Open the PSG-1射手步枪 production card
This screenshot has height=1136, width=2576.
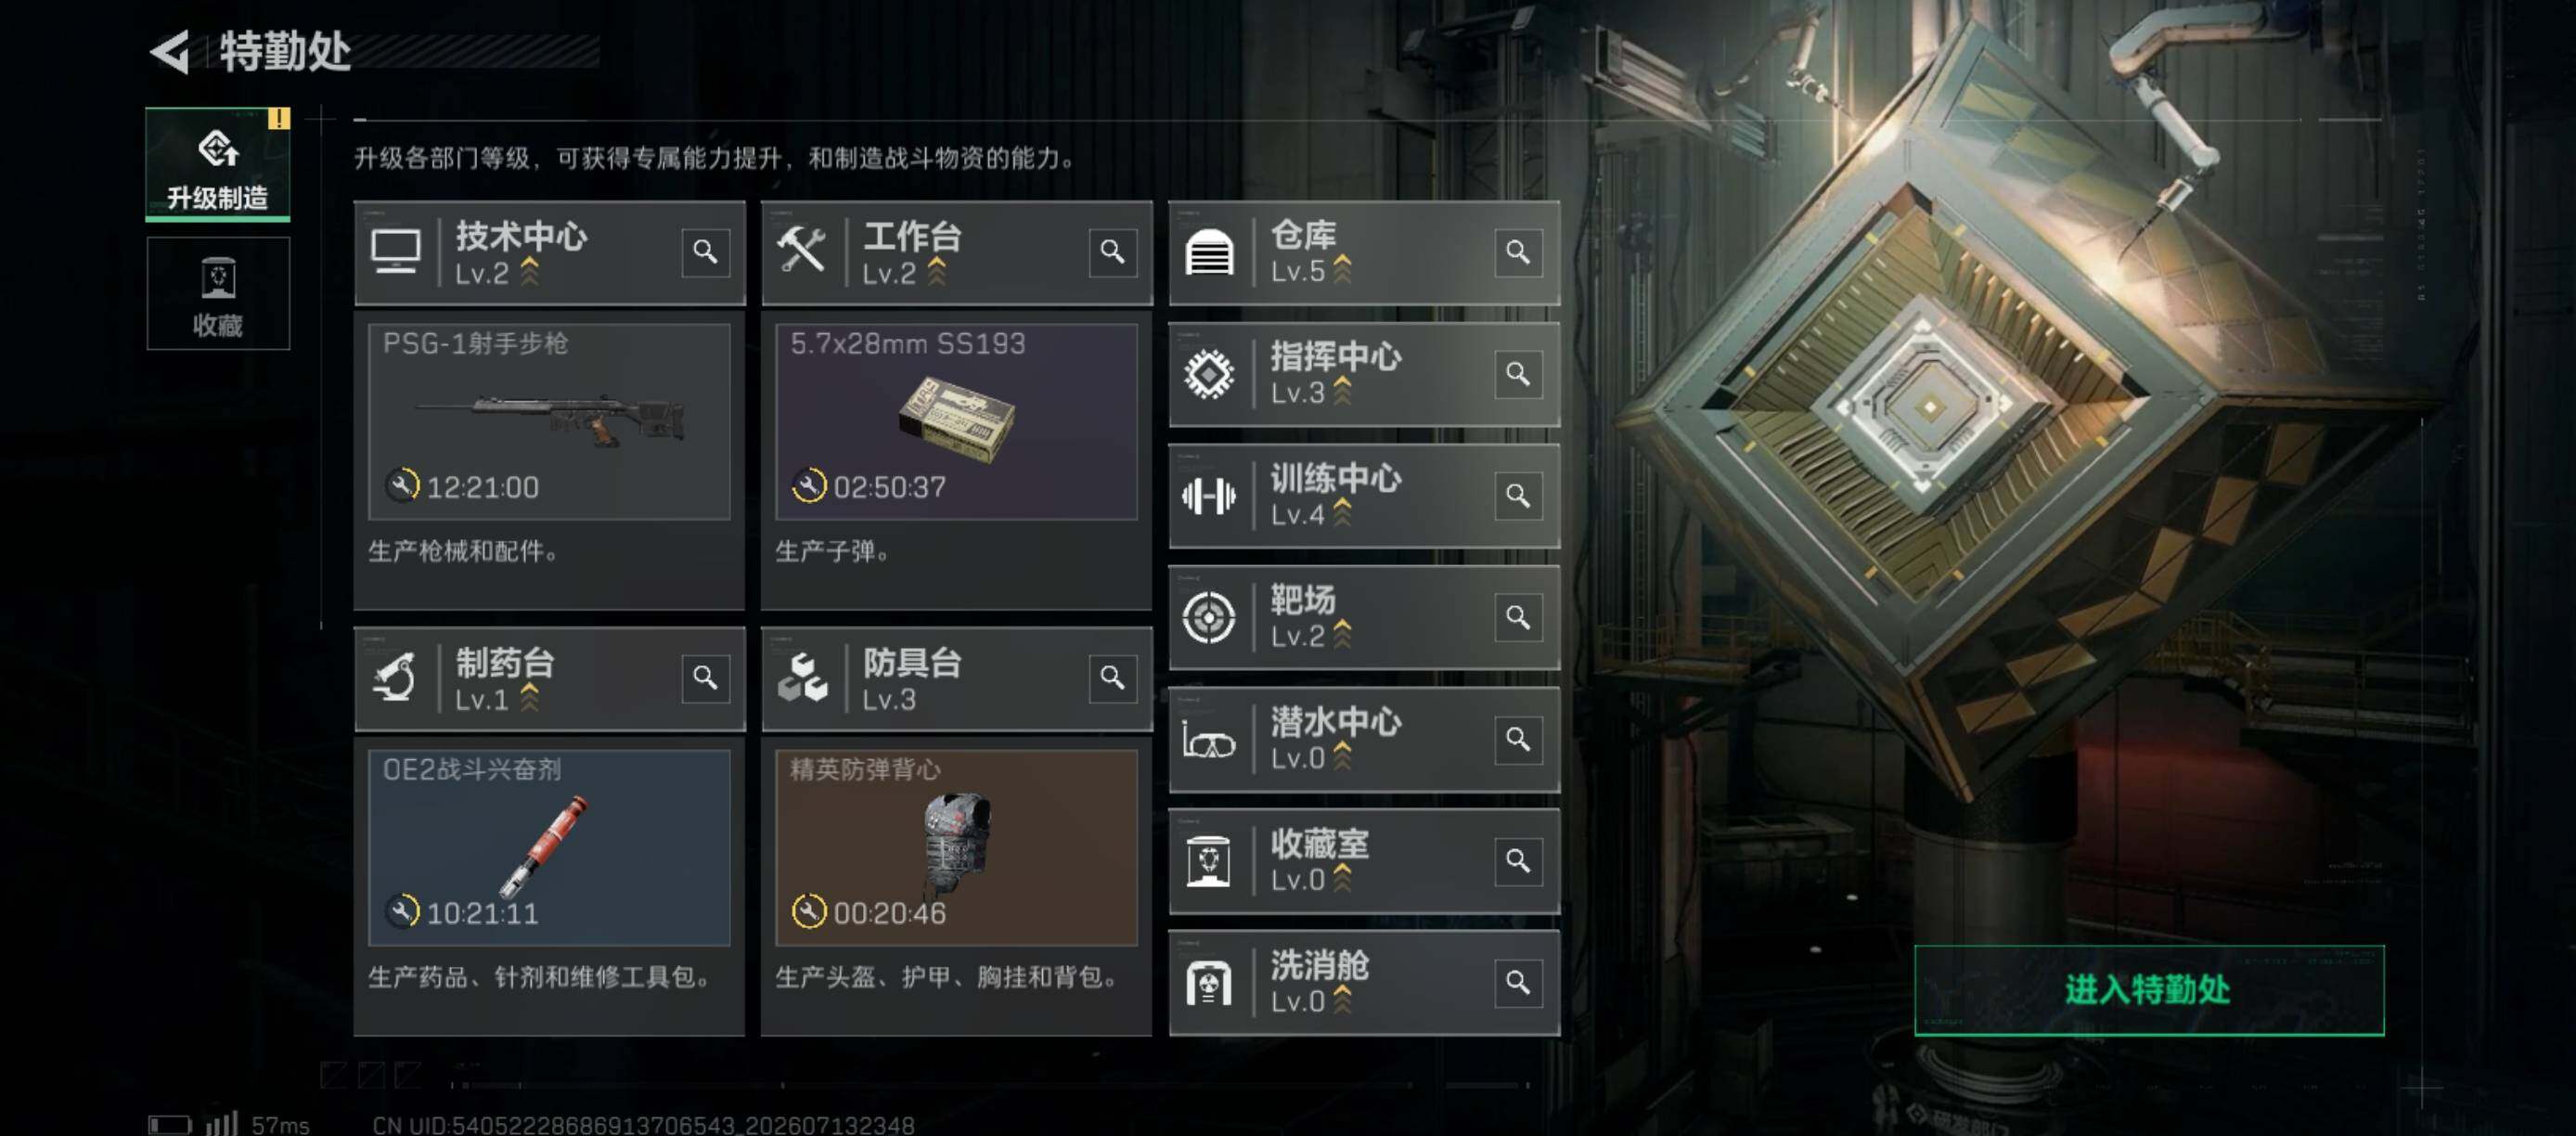click(x=549, y=421)
